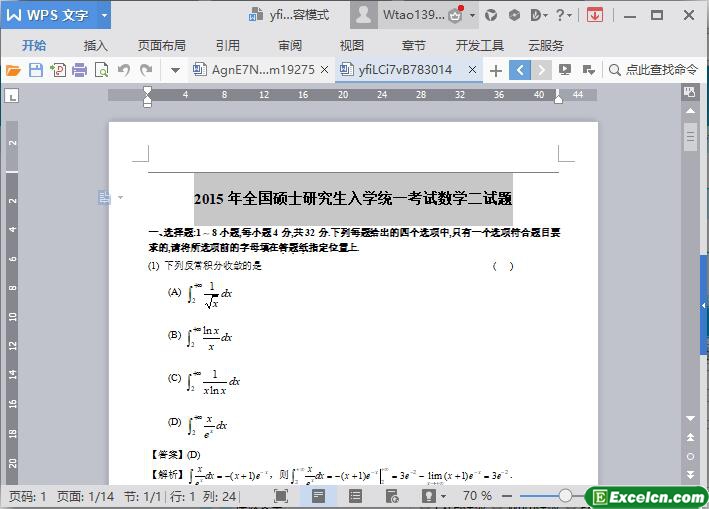Select the yfiLCi7vB783014 document tab
Viewport: 709px width, 509px height.
(x=396, y=70)
